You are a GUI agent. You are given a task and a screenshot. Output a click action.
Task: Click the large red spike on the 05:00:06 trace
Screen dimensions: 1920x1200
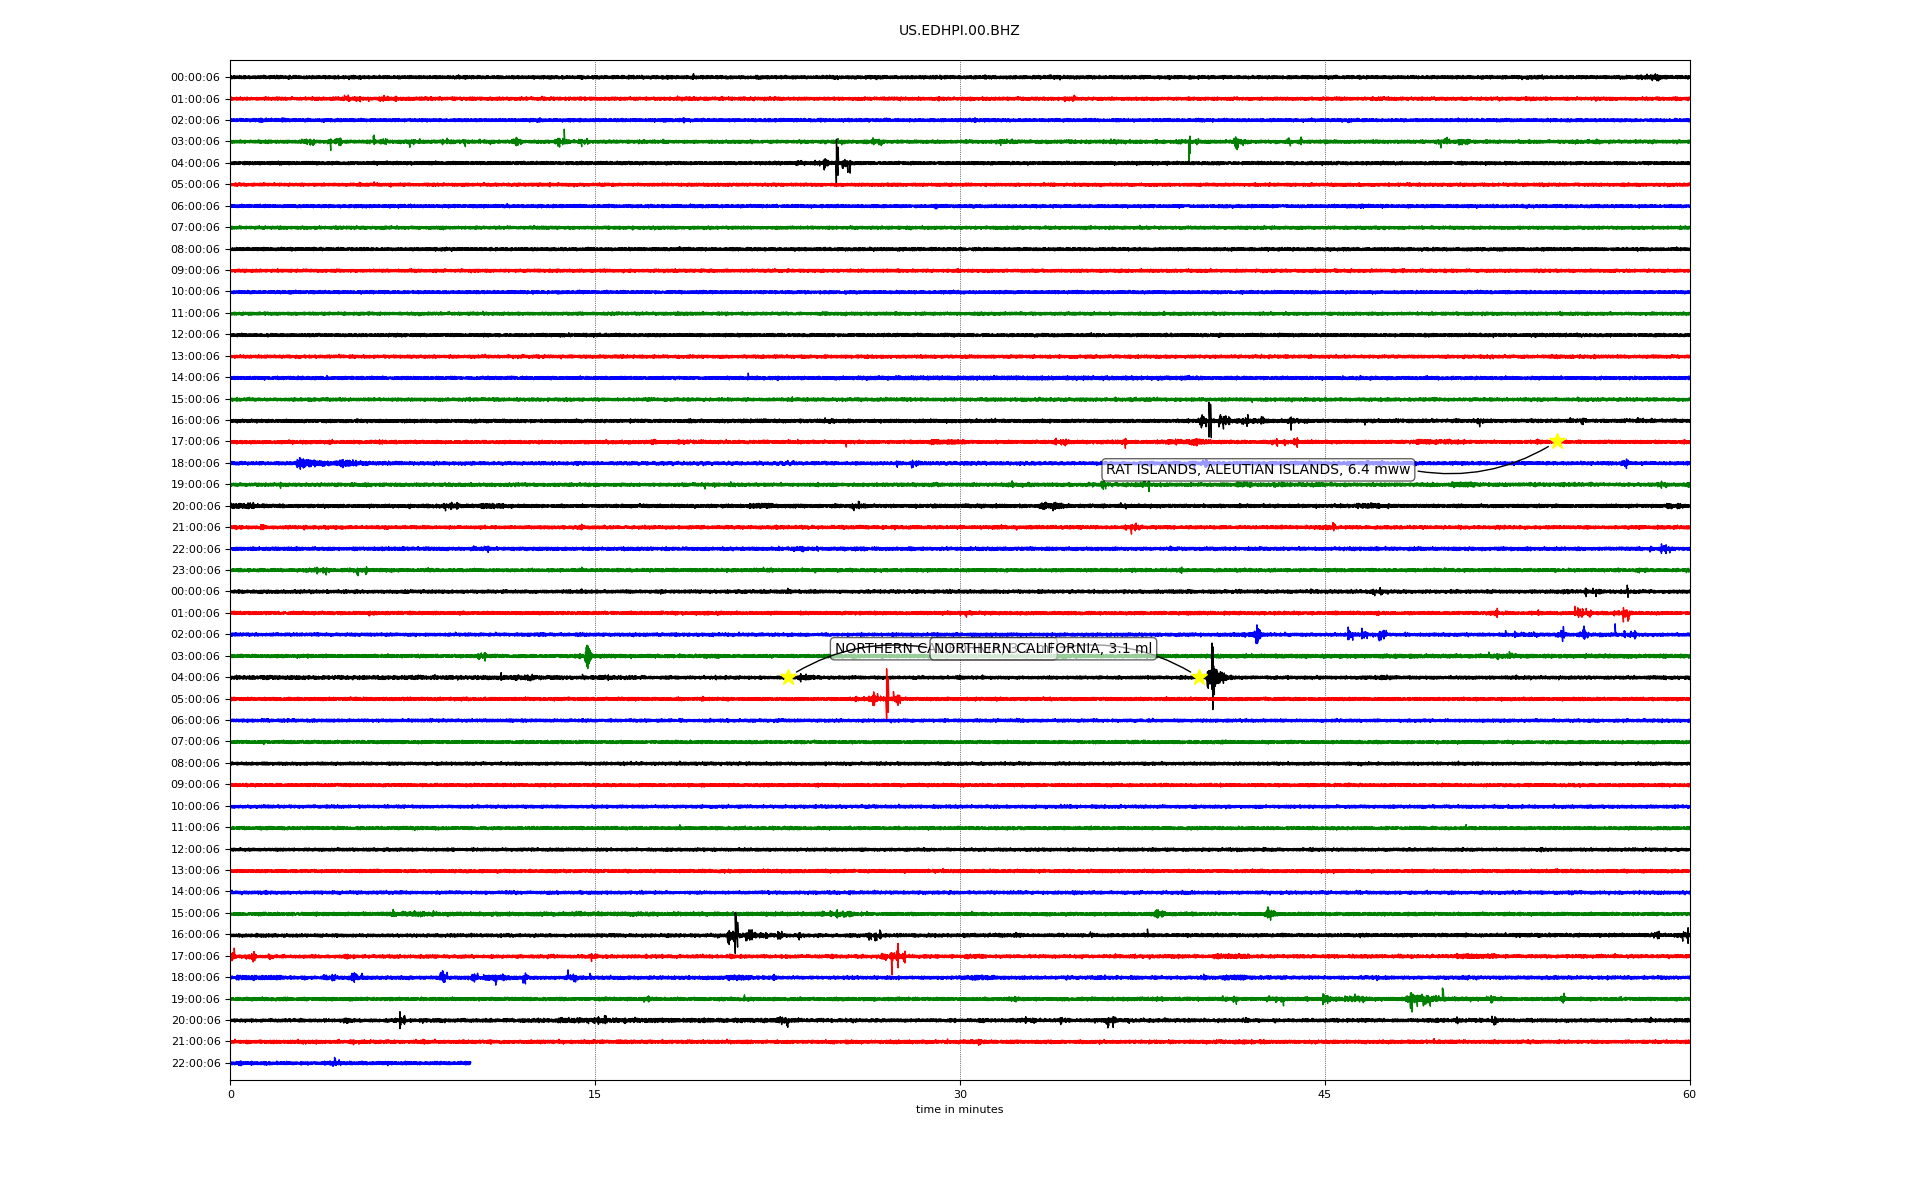point(886,696)
